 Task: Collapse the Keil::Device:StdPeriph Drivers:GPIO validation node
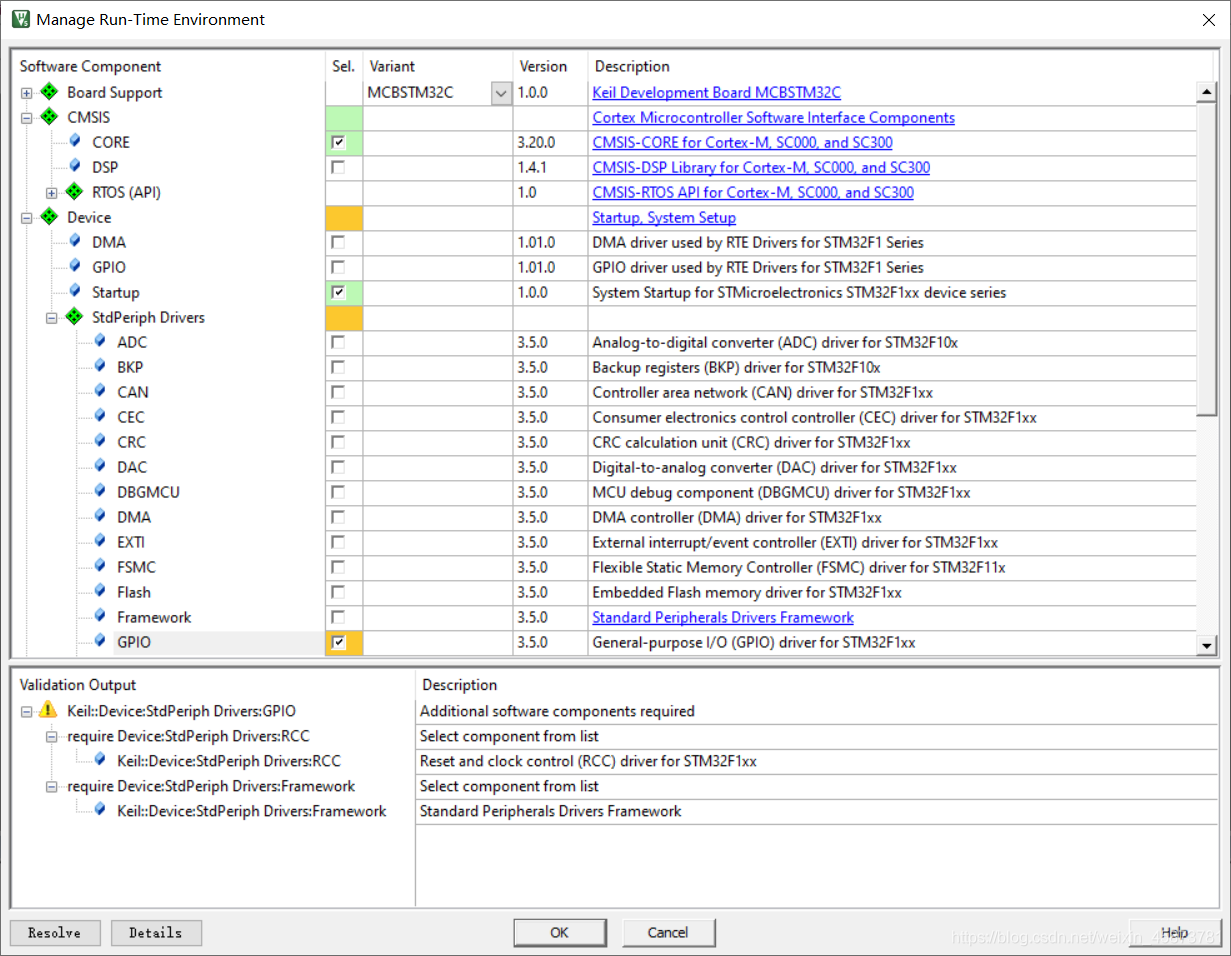(27, 711)
